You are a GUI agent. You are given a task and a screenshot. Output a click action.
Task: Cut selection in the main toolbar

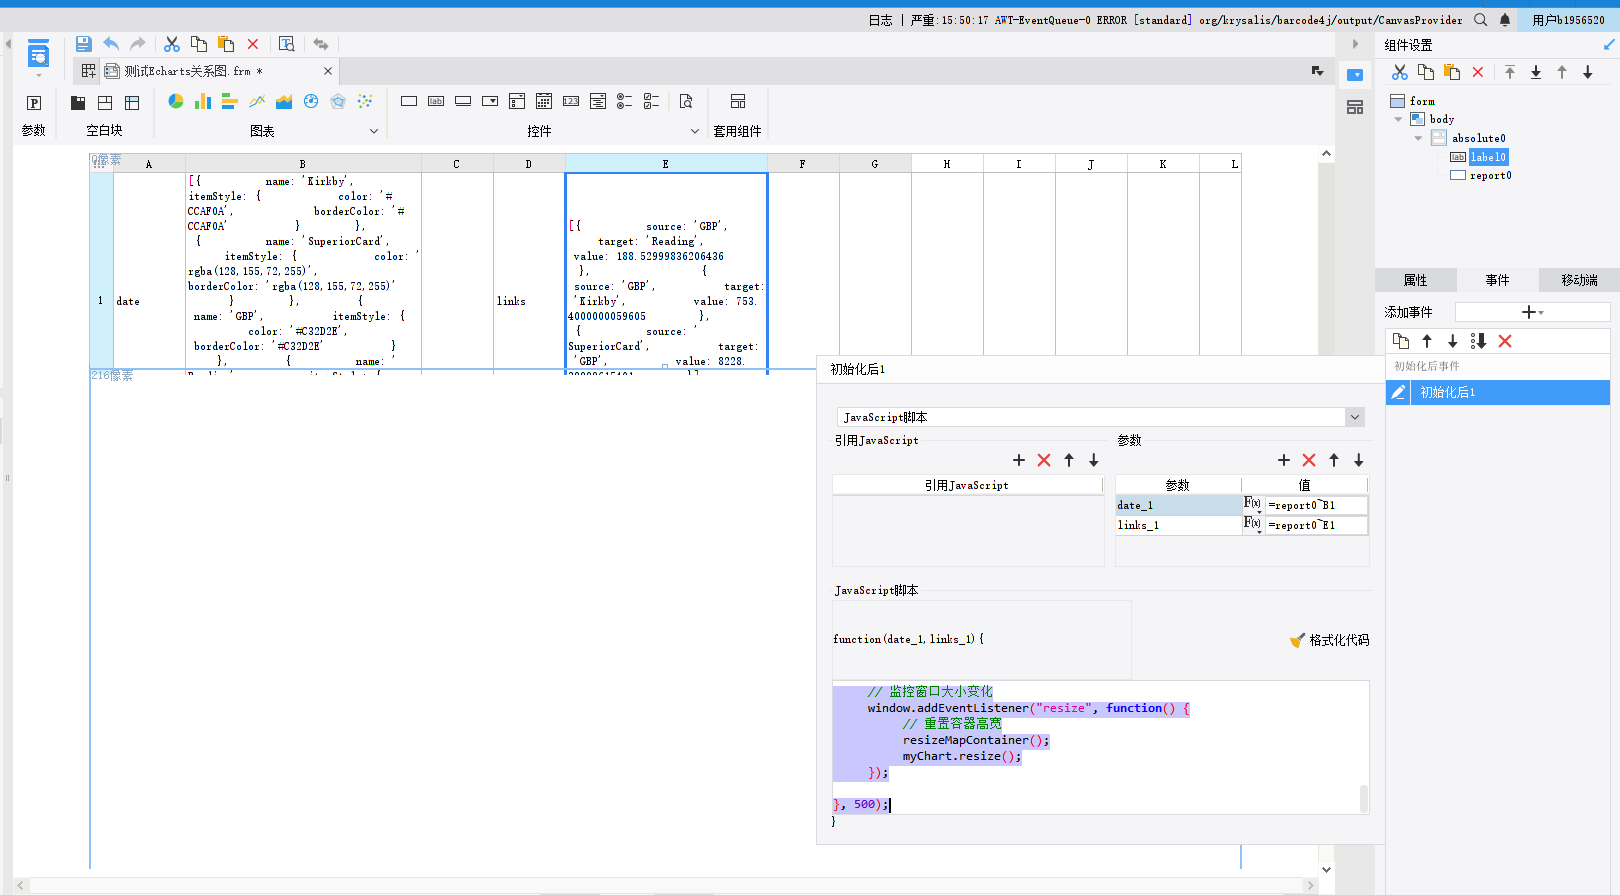point(172,44)
